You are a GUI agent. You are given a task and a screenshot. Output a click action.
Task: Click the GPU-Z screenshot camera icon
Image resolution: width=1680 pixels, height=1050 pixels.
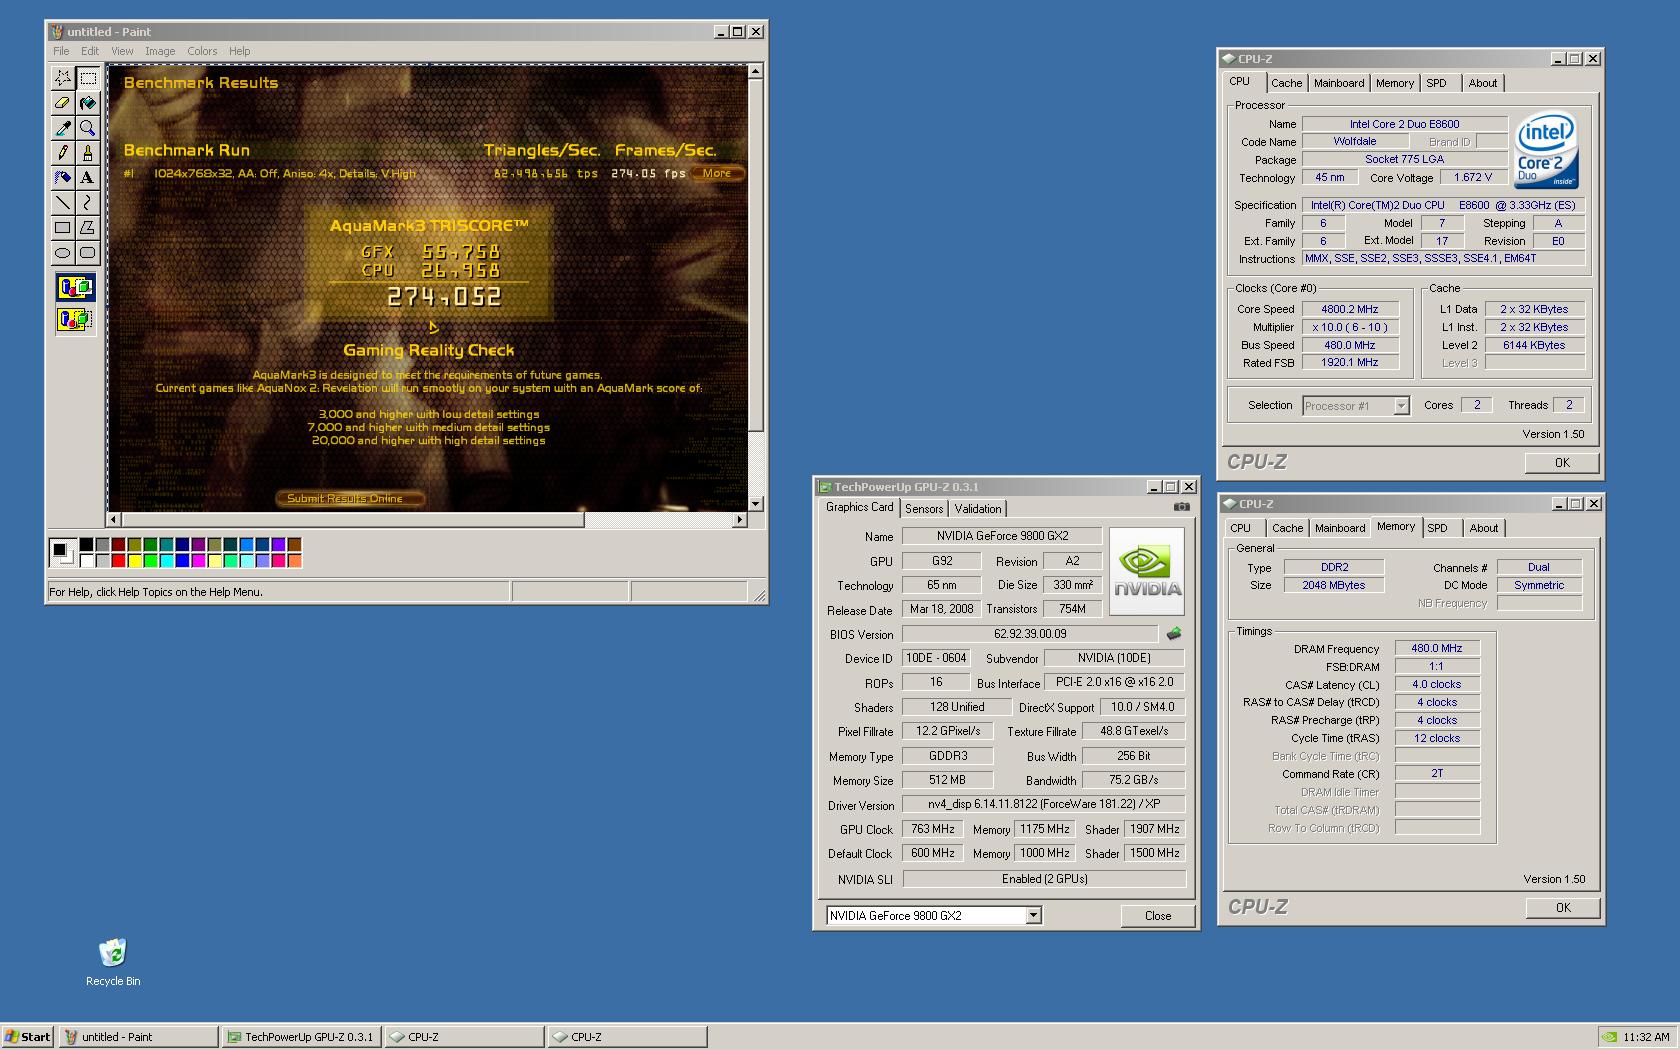[x=1181, y=507]
